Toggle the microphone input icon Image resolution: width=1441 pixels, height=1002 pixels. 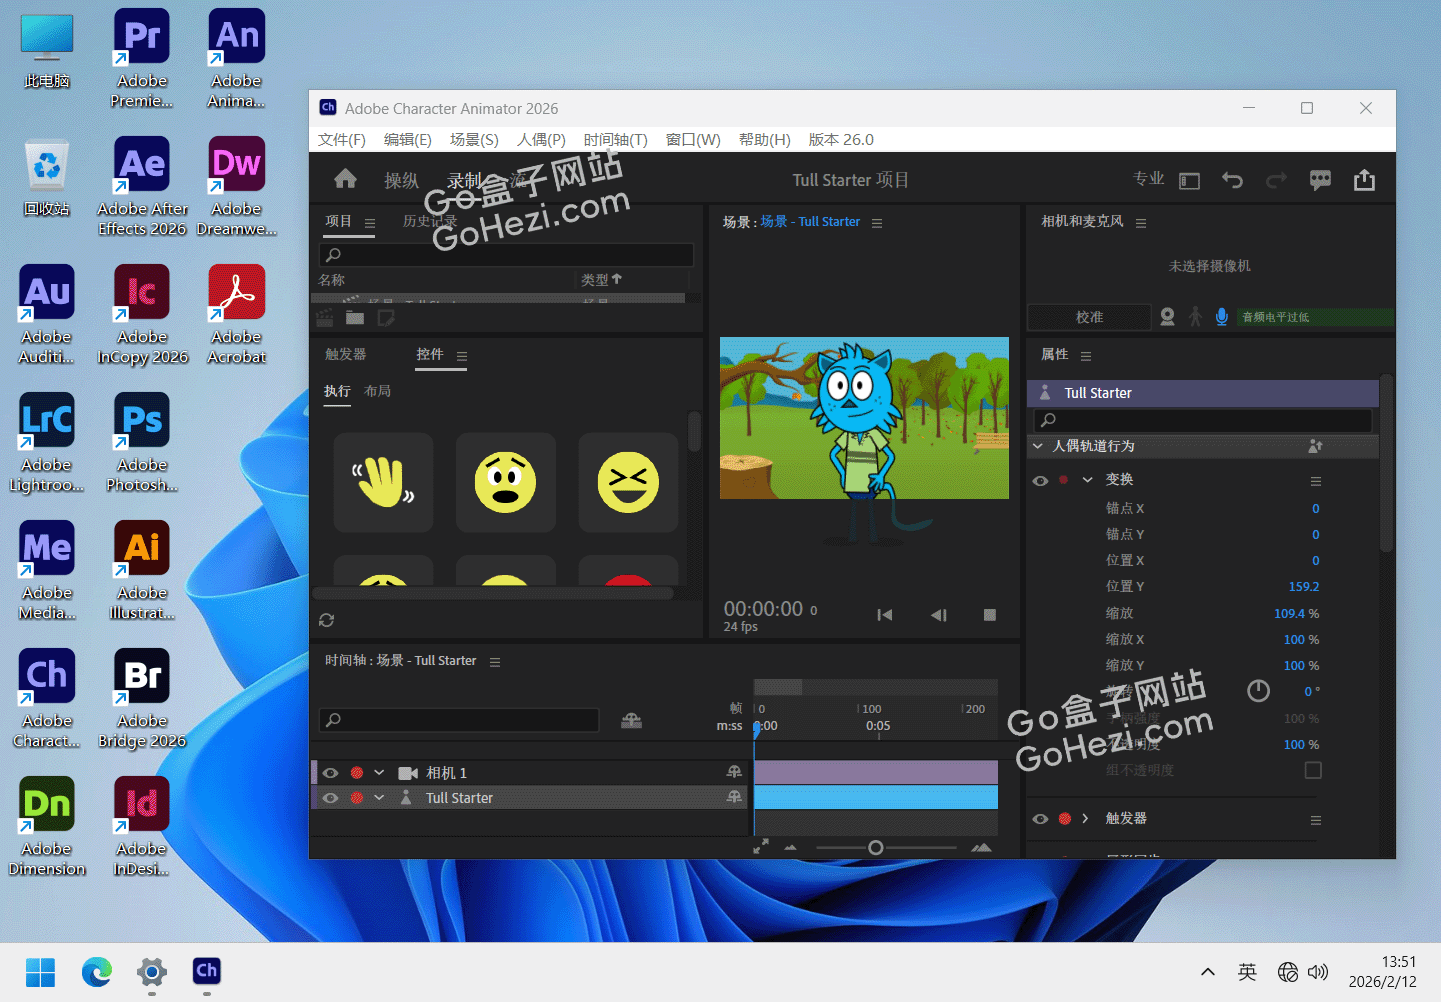point(1221,317)
